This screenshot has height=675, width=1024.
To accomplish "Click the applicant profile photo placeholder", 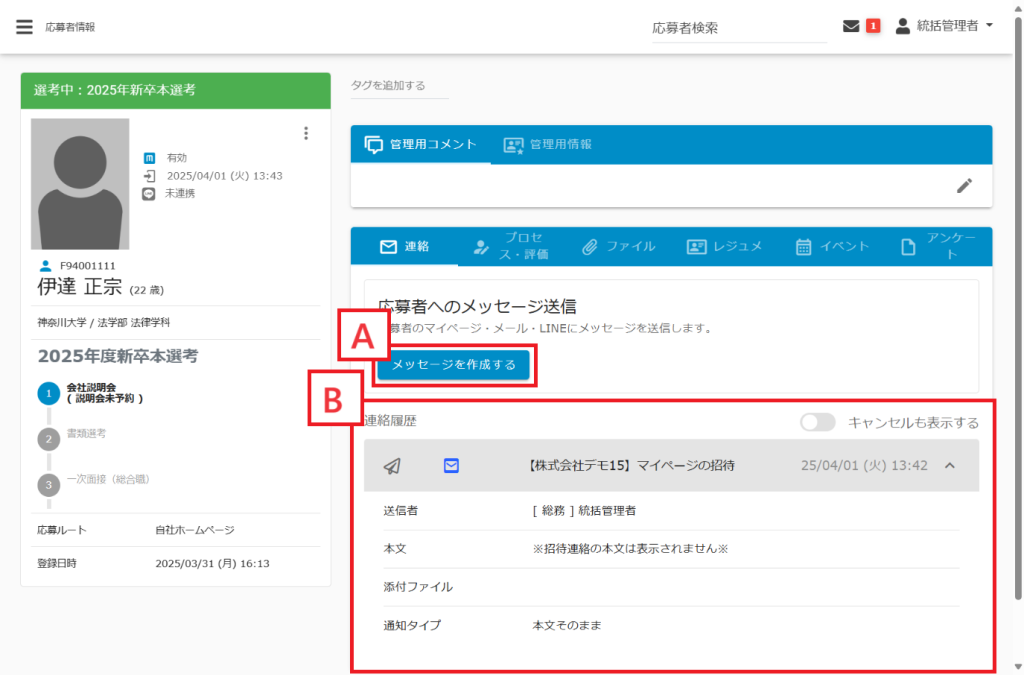I will point(80,184).
